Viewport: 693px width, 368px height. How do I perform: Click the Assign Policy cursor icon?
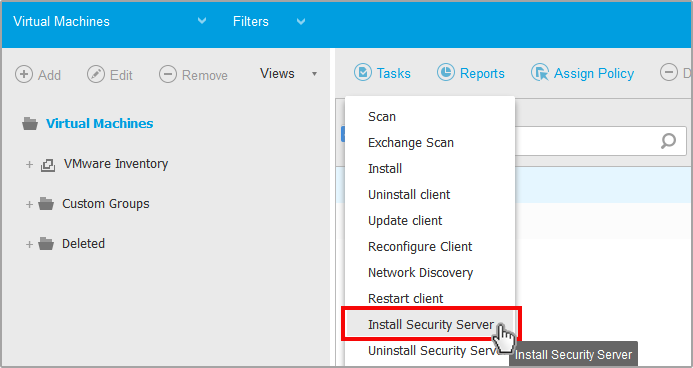click(540, 72)
